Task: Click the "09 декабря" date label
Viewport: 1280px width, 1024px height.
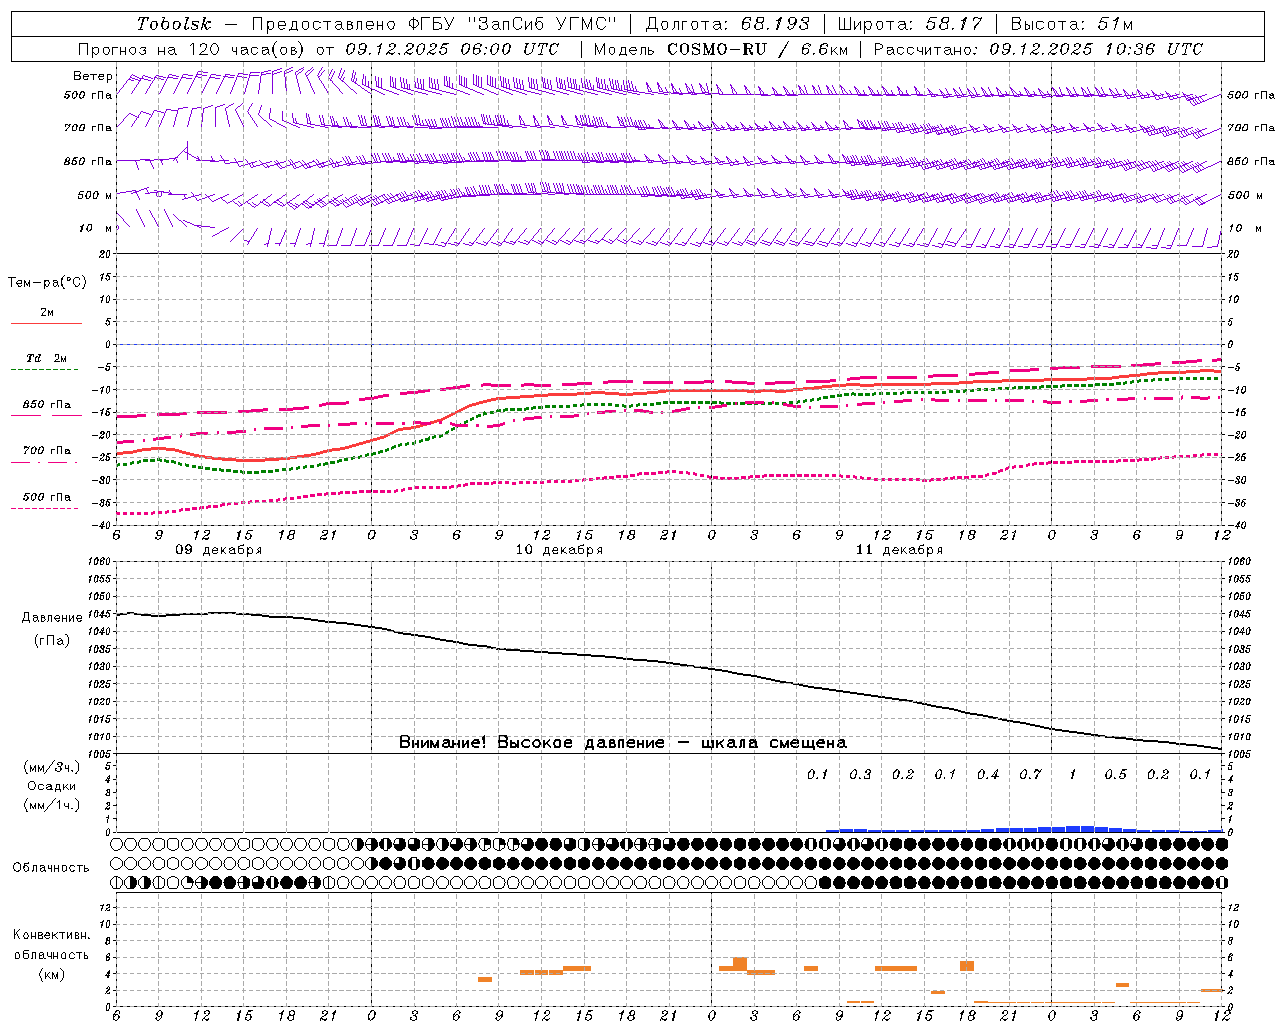Action: 219,550
